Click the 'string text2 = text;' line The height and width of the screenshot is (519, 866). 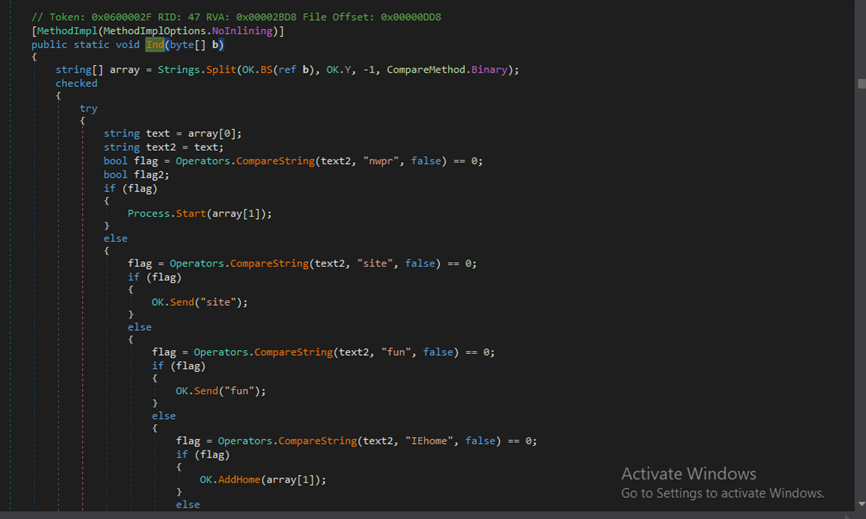click(x=163, y=147)
